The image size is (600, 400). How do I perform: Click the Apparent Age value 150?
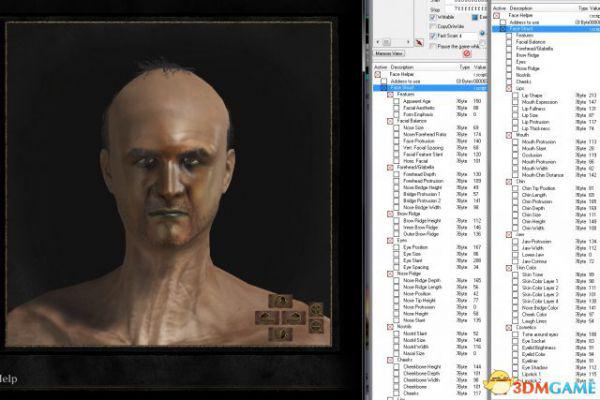tap(477, 101)
